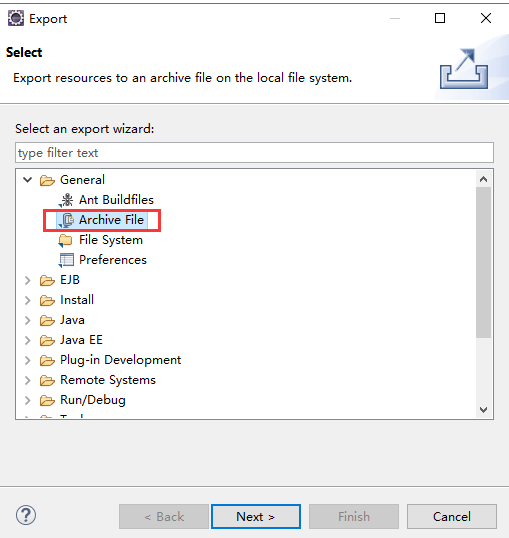Expand the Install category
The width and height of the screenshot is (509, 538).
click(x=28, y=300)
